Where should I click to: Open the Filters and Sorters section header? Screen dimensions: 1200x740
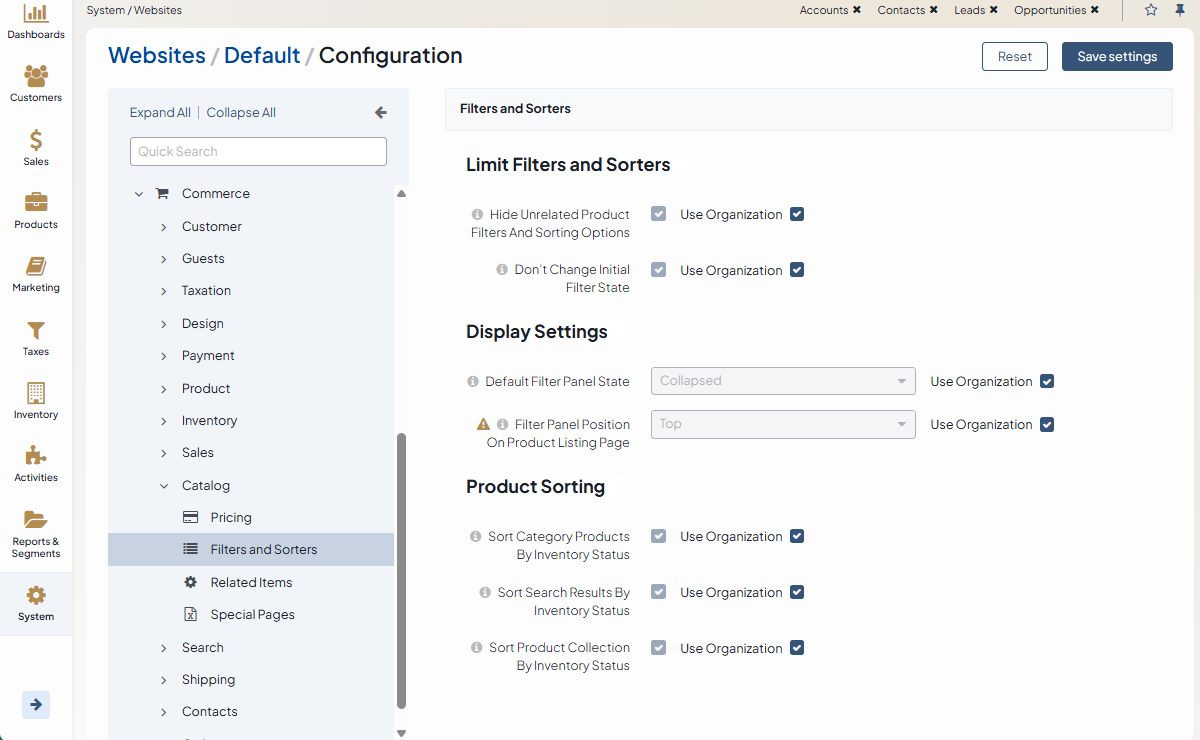(x=808, y=108)
